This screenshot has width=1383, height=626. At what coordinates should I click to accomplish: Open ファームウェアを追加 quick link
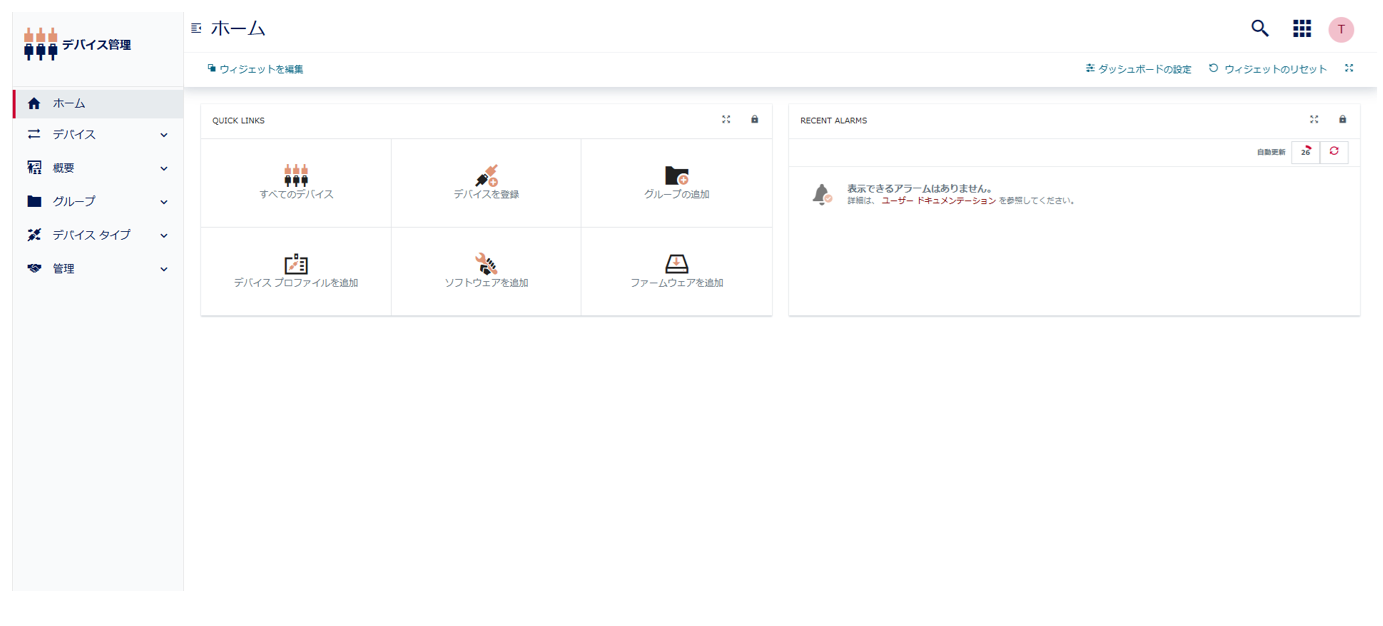[x=676, y=271]
